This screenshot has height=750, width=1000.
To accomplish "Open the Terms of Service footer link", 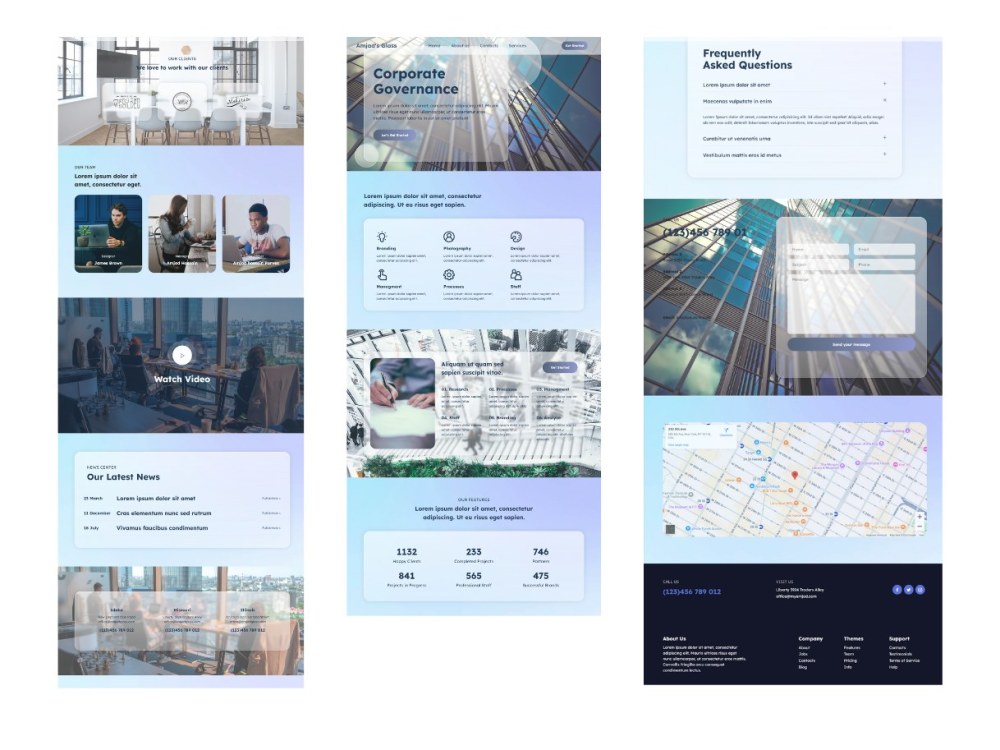I will [904, 660].
